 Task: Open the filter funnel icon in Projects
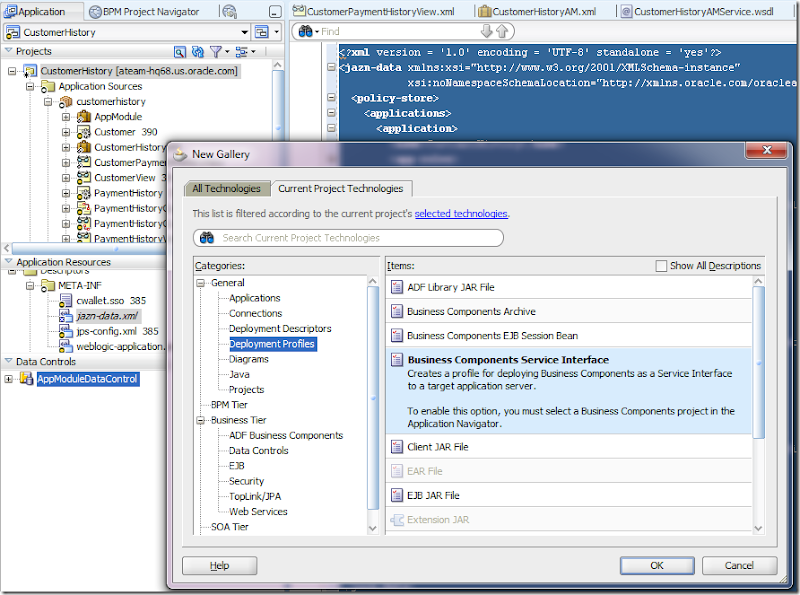217,51
